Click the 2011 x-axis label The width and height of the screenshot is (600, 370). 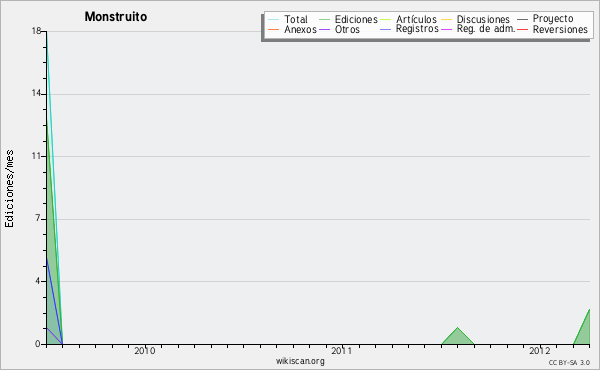click(x=341, y=350)
